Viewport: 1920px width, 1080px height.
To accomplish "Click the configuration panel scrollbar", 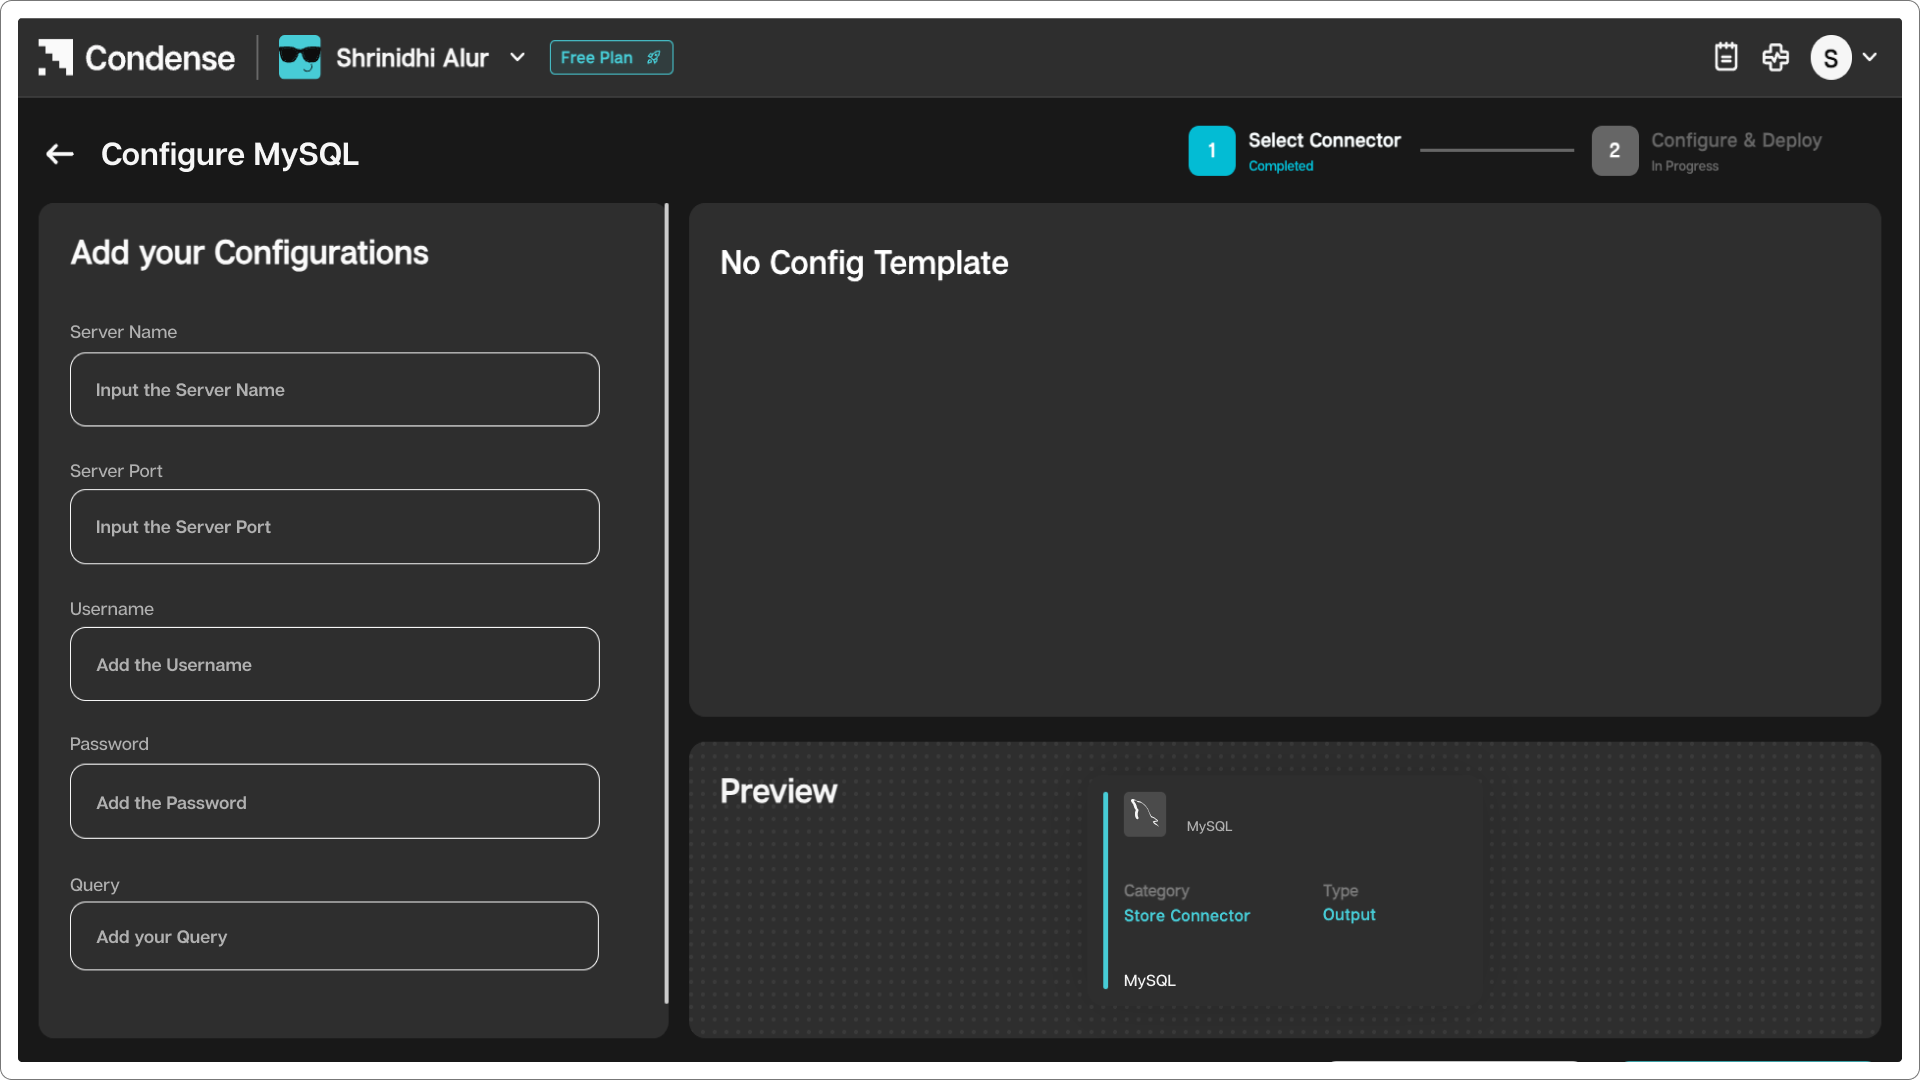I will pos(666,603).
